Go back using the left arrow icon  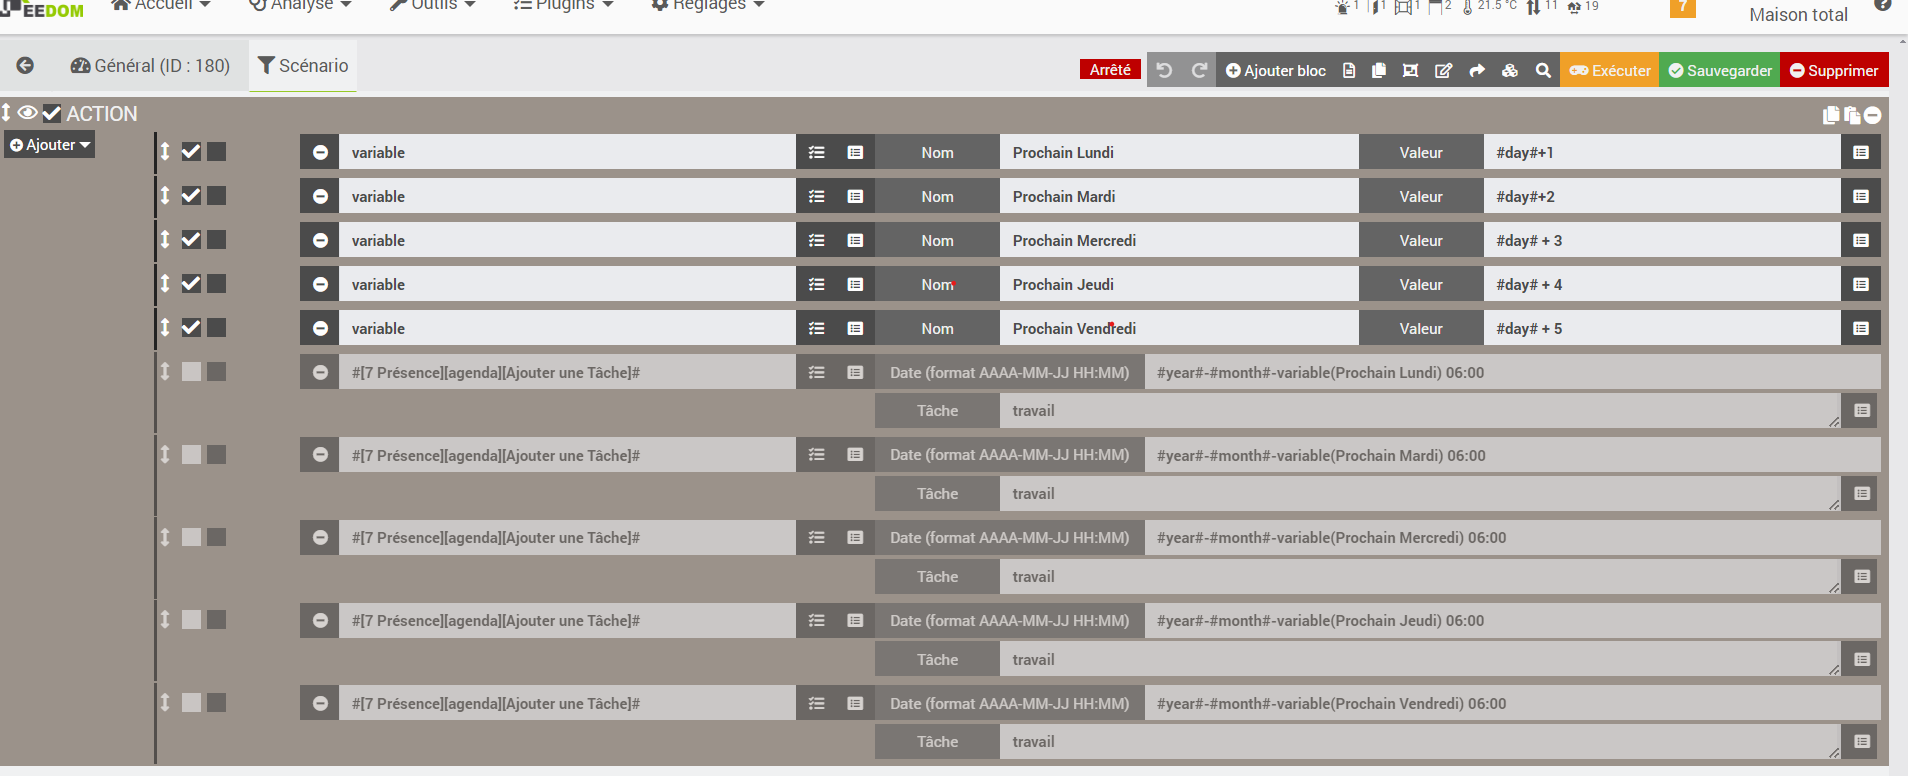25,66
